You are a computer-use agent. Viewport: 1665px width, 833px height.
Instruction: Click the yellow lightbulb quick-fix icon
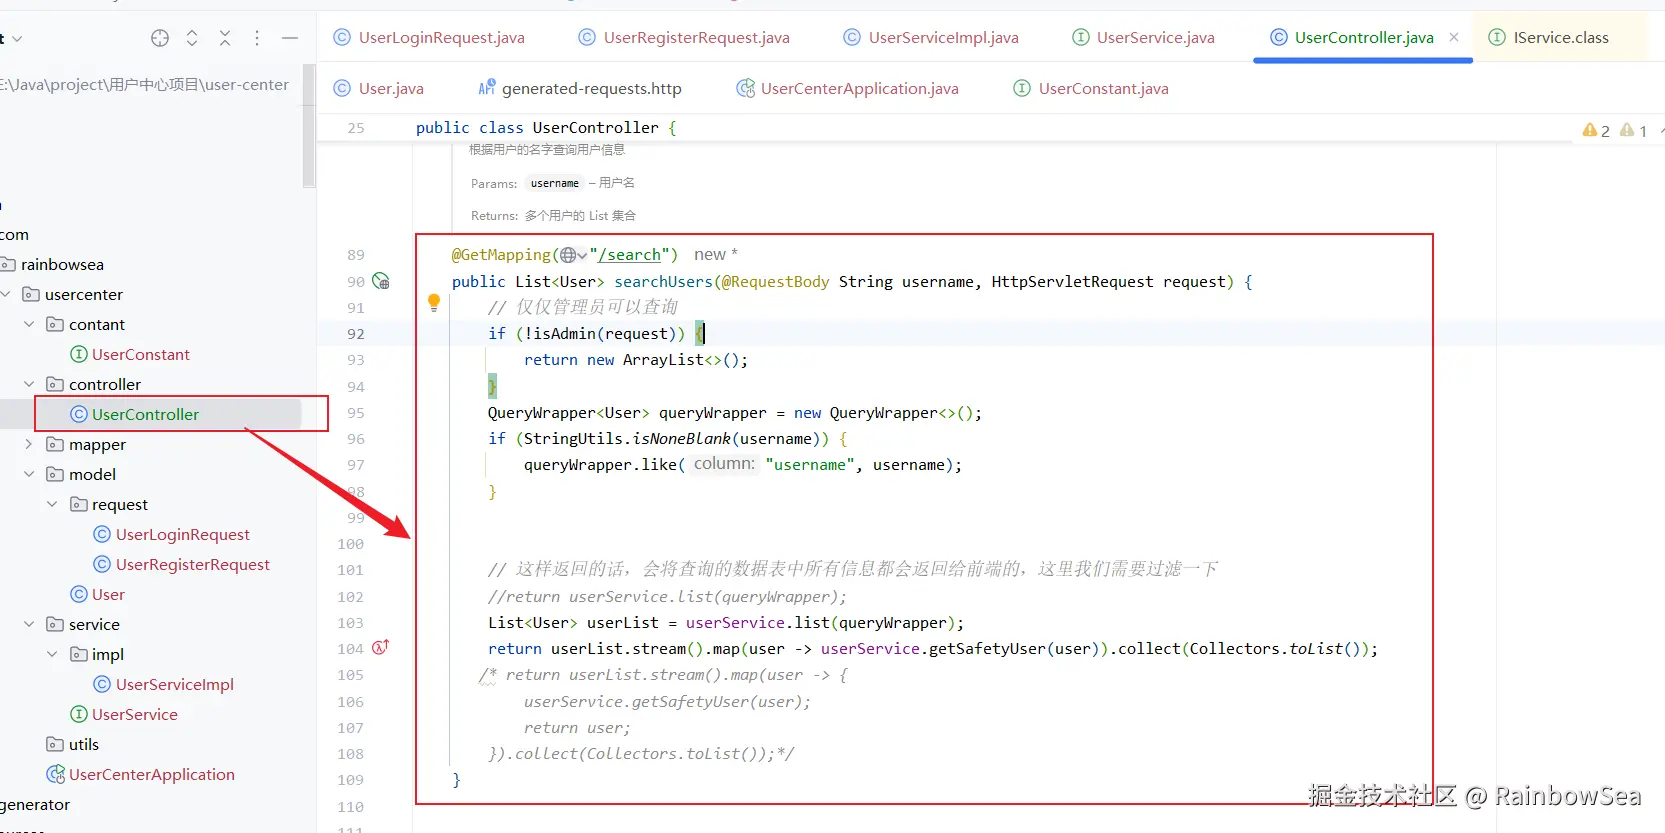[434, 301]
